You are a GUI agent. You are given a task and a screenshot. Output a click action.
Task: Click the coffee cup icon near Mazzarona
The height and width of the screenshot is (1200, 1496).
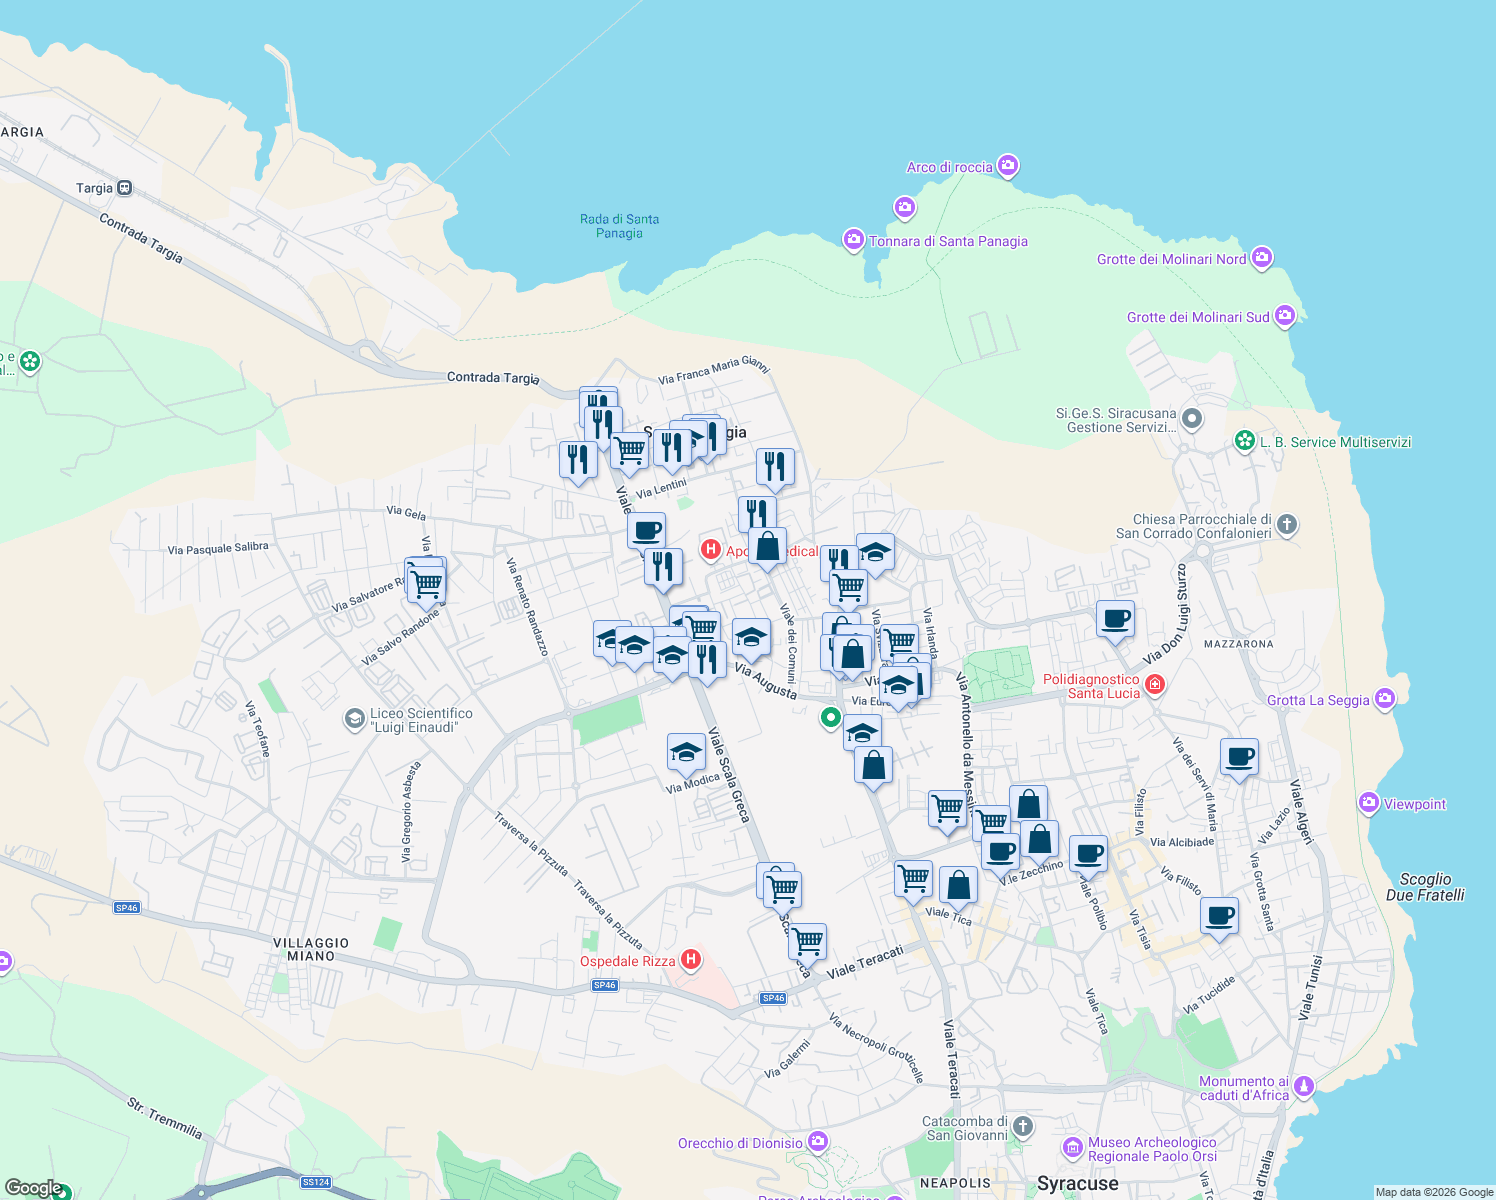[1115, 620]
